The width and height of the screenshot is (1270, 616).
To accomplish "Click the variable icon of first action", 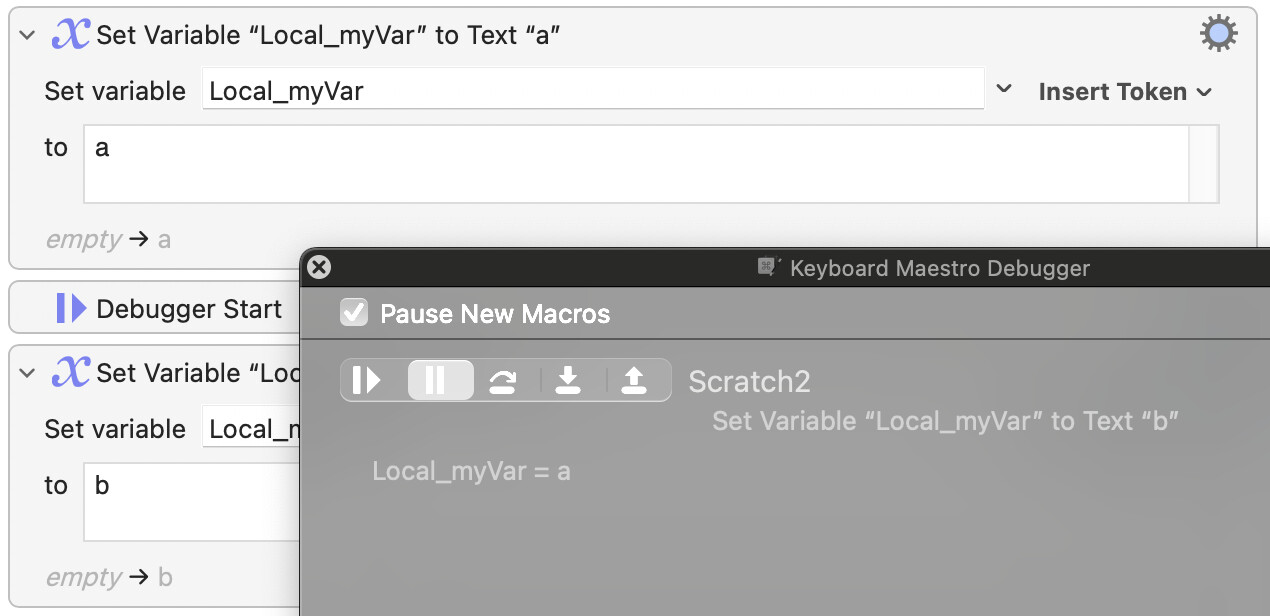I will (x=70, y=35).
